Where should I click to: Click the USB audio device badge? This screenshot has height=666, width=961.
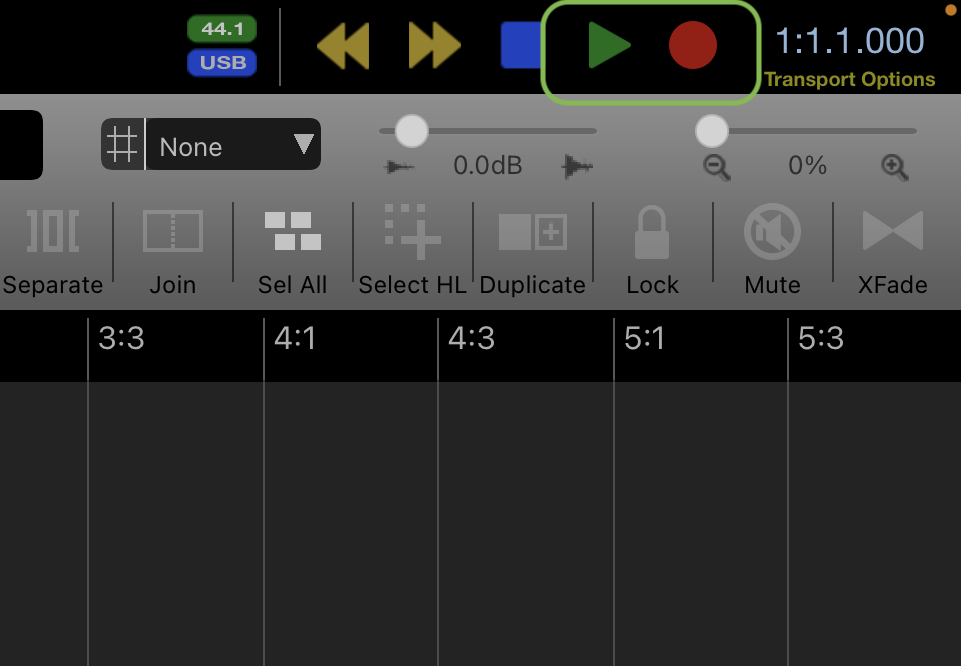[x=222, y=62]
